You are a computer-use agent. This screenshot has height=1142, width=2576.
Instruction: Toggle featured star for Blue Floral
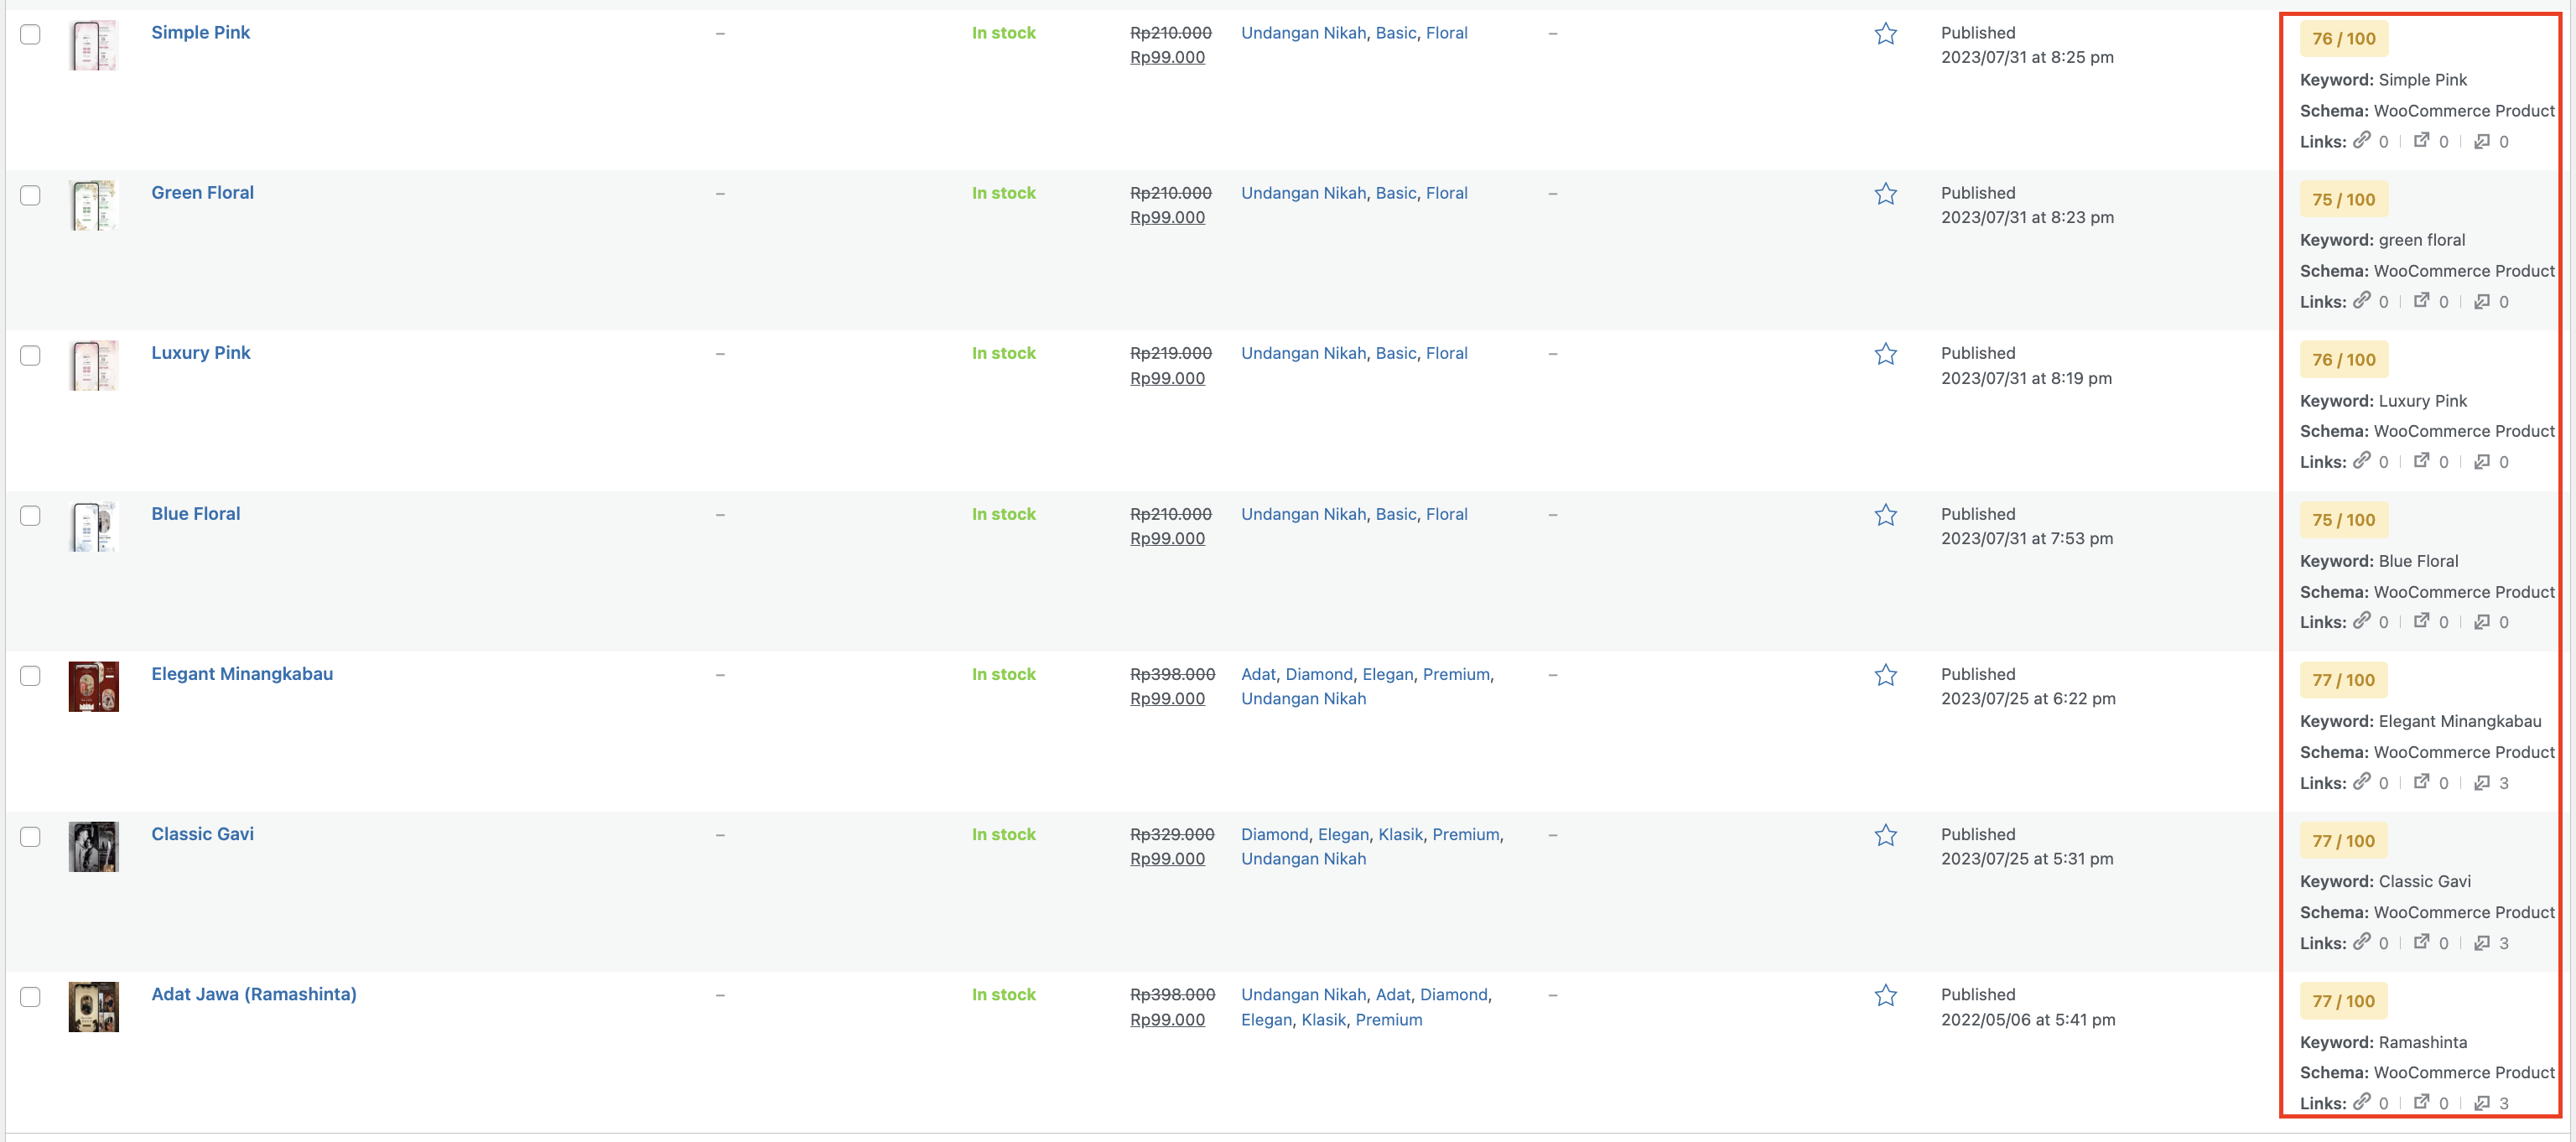coord(1885,515)
